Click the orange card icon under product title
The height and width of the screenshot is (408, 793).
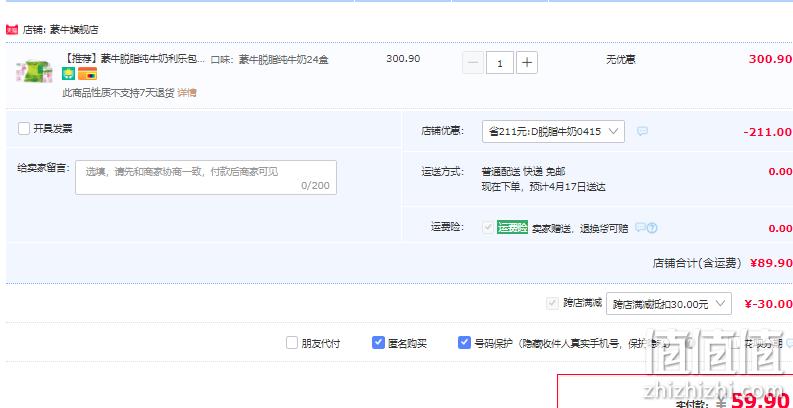pyautogui.click(x=87, y=74)
